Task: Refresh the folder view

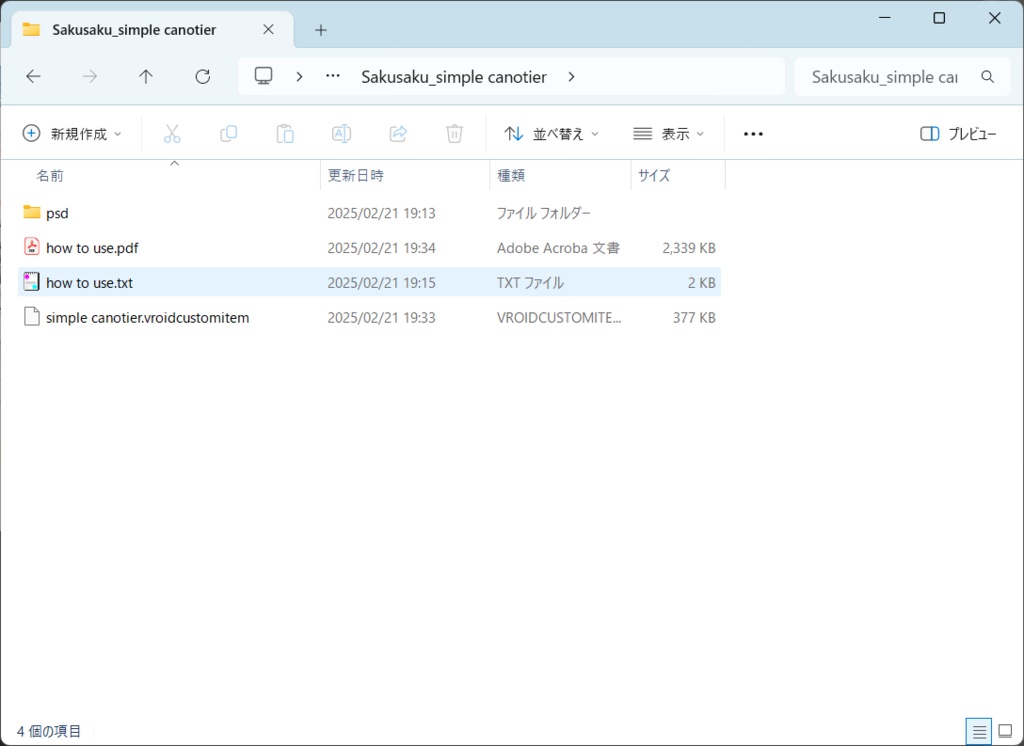Action: pos(202,76)
